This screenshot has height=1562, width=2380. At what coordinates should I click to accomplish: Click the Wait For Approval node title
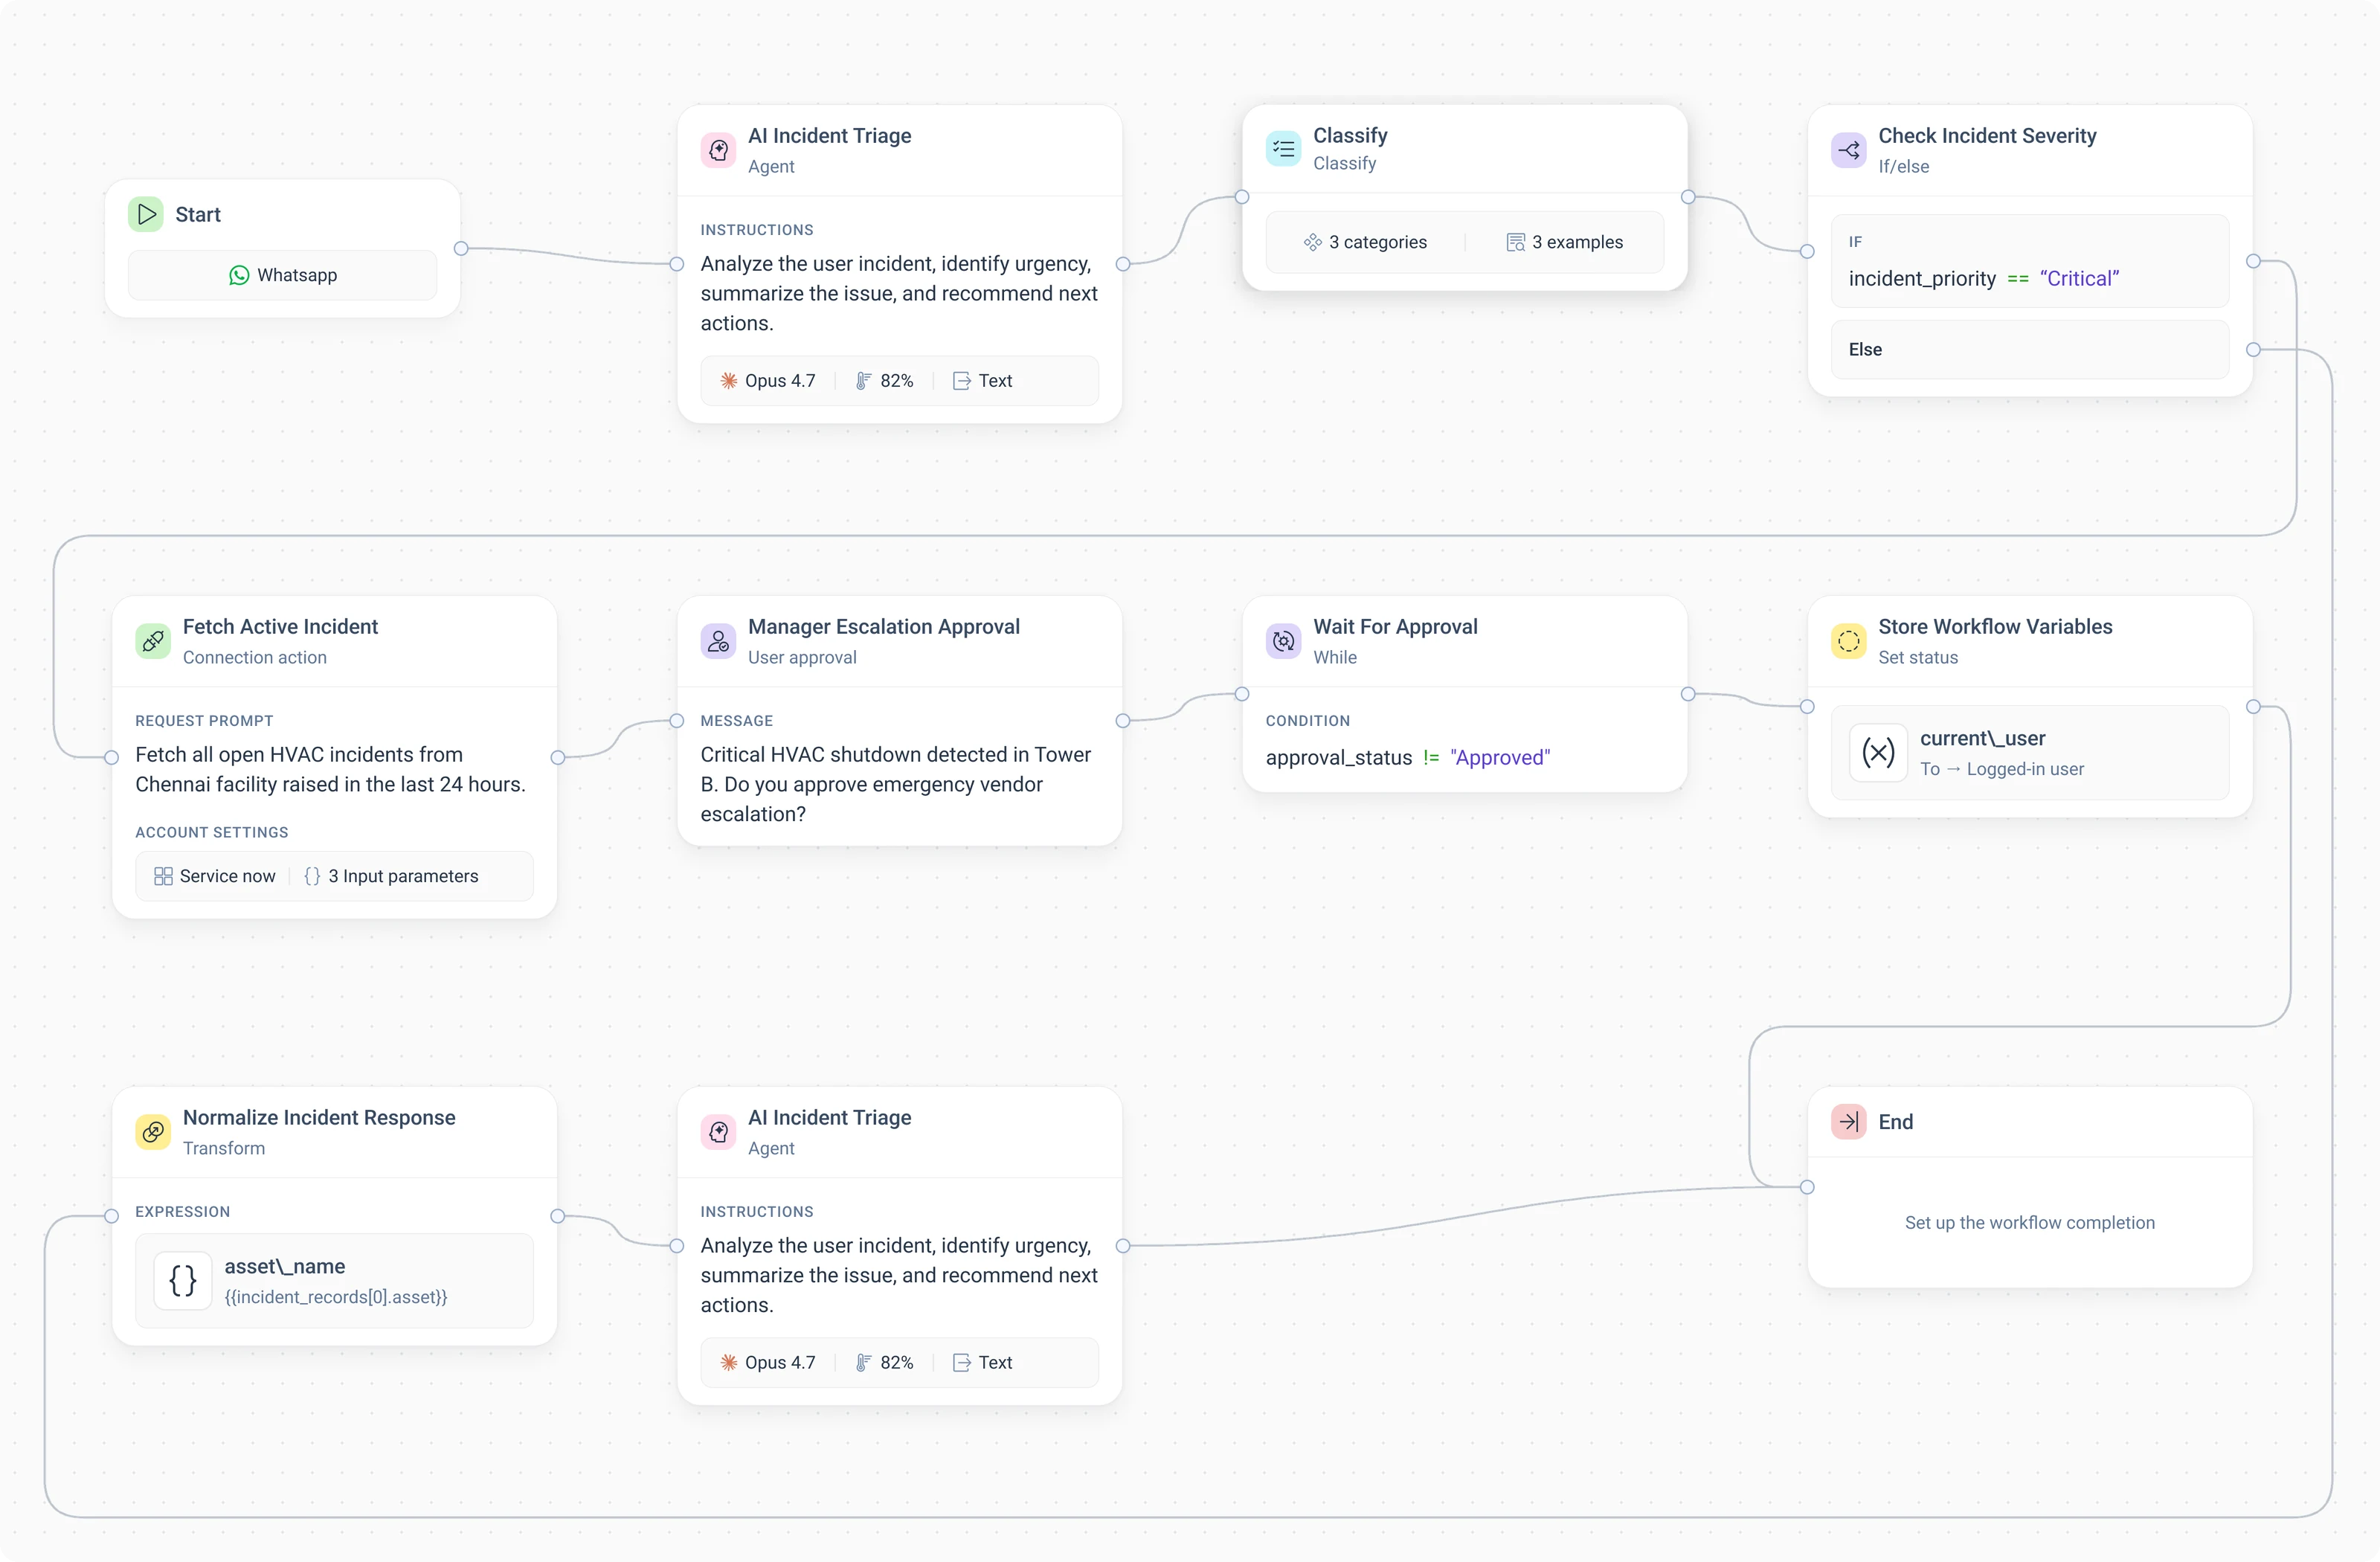pyautogui.click(x=1395, y=626)
